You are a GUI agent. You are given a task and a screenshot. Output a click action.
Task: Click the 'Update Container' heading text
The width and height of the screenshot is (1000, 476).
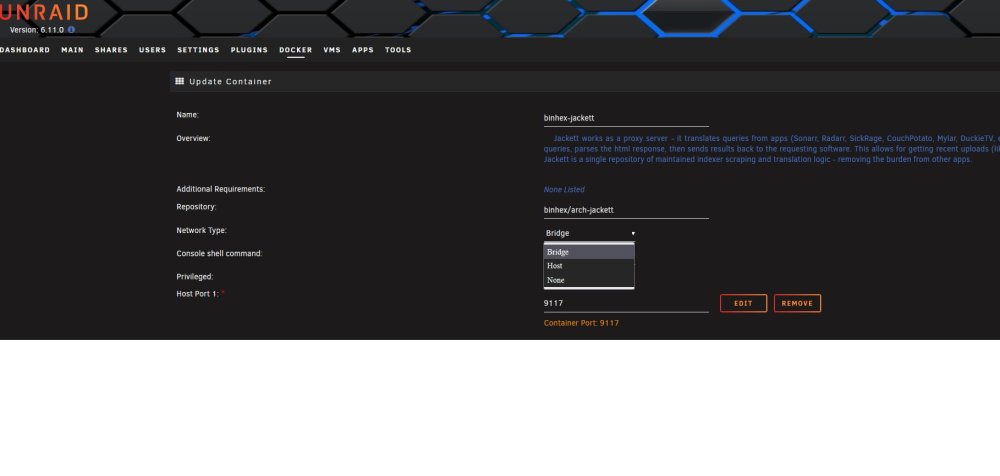click(230, 82)
